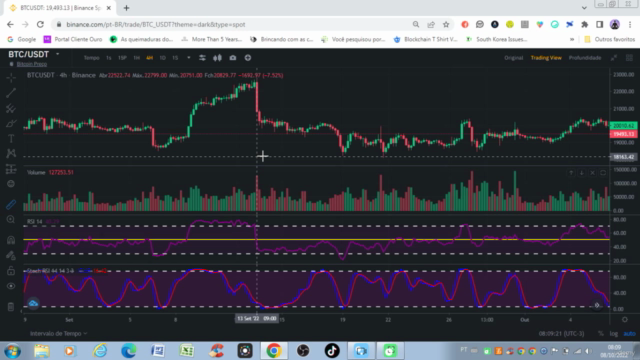
Task: Click the TradingView cloud logo badge
Action: [x=33, y=303]
